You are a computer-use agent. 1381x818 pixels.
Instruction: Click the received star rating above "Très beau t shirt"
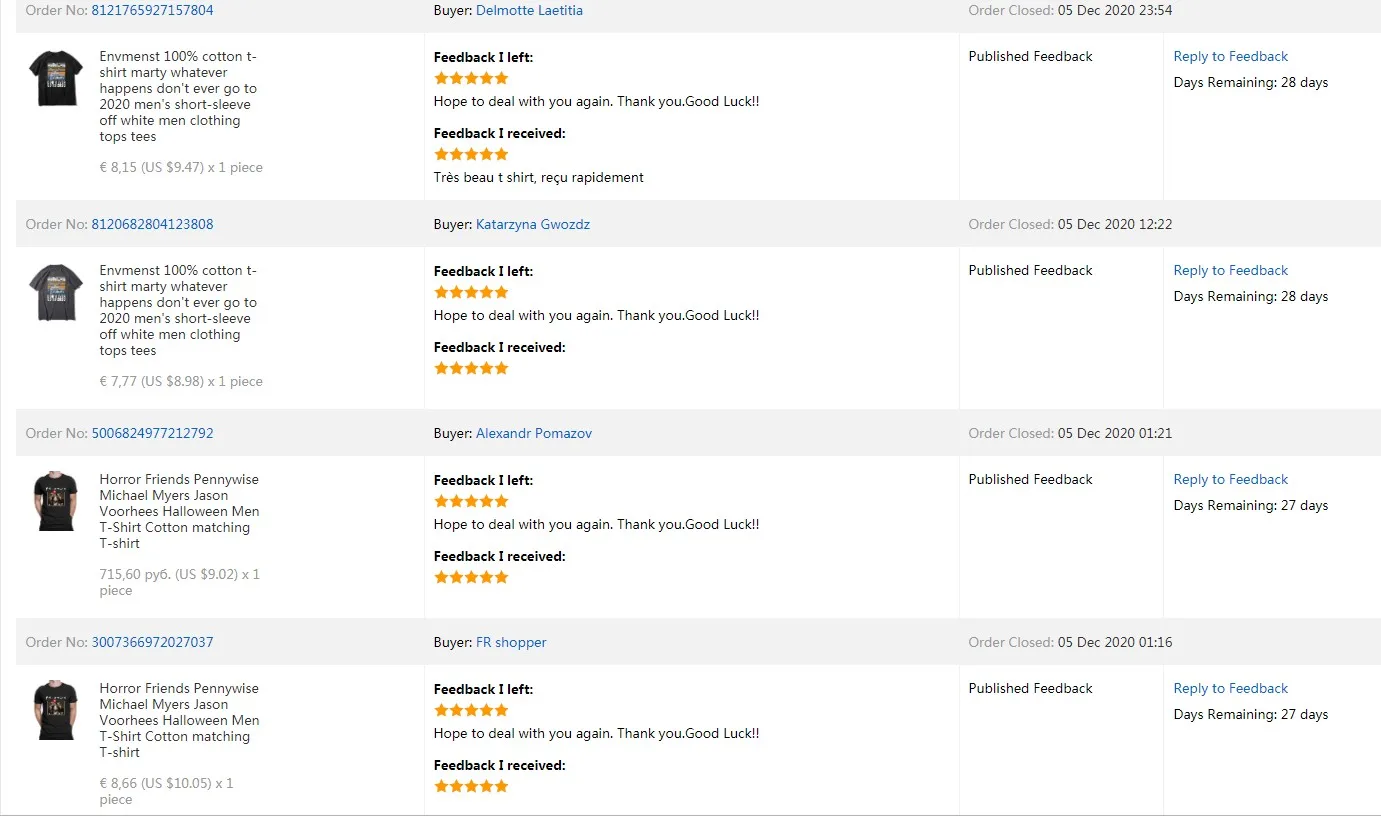[x=471, y=154]
